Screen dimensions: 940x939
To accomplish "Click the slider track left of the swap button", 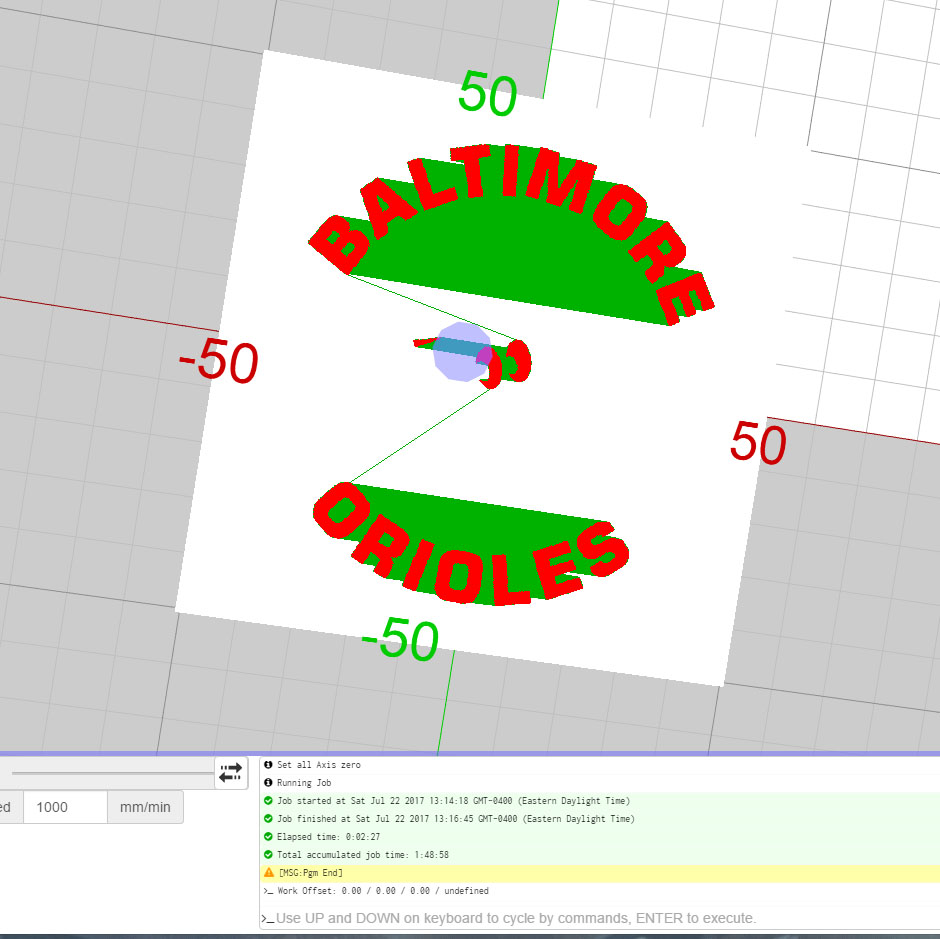I will click(112, 773).
